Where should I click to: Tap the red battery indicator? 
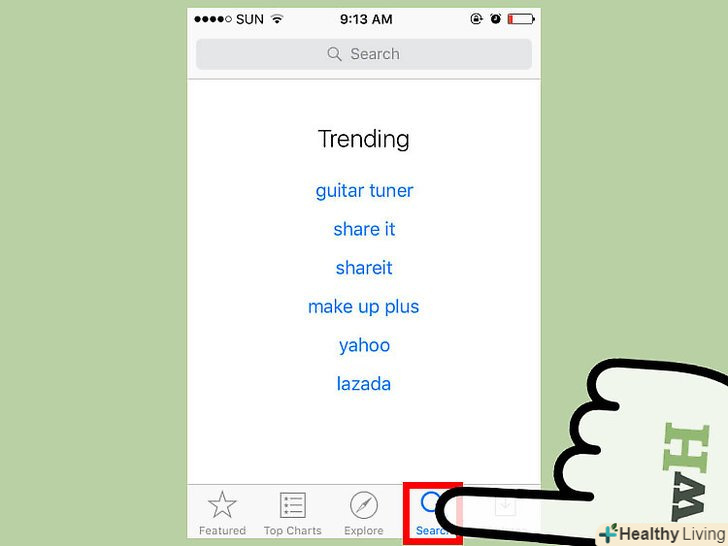pos(521,19)
